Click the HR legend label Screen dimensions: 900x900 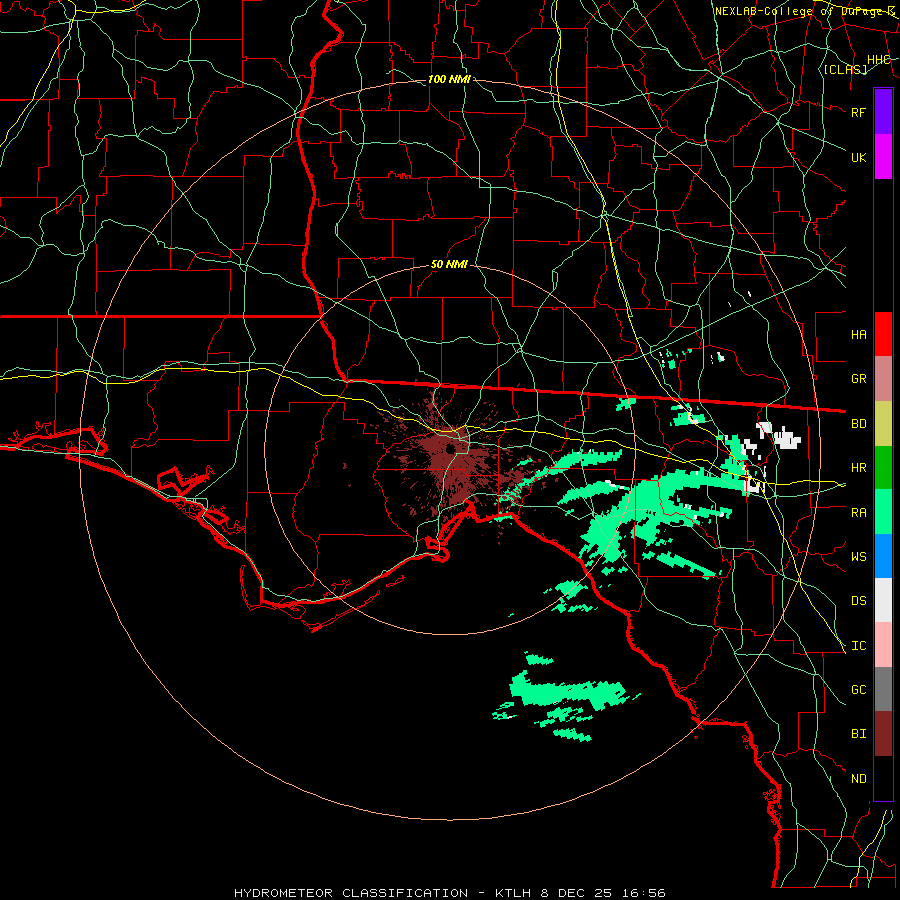point(859,468)
